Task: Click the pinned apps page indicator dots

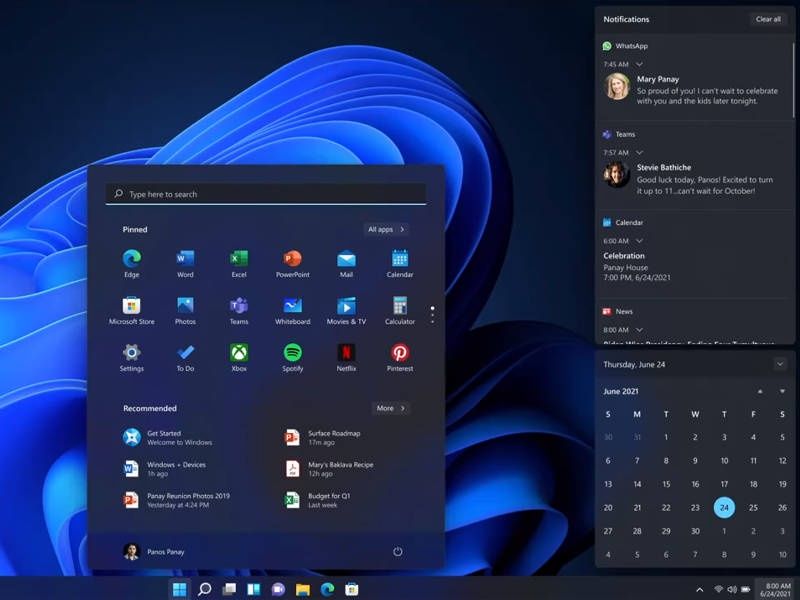Action: pos(432,315)
